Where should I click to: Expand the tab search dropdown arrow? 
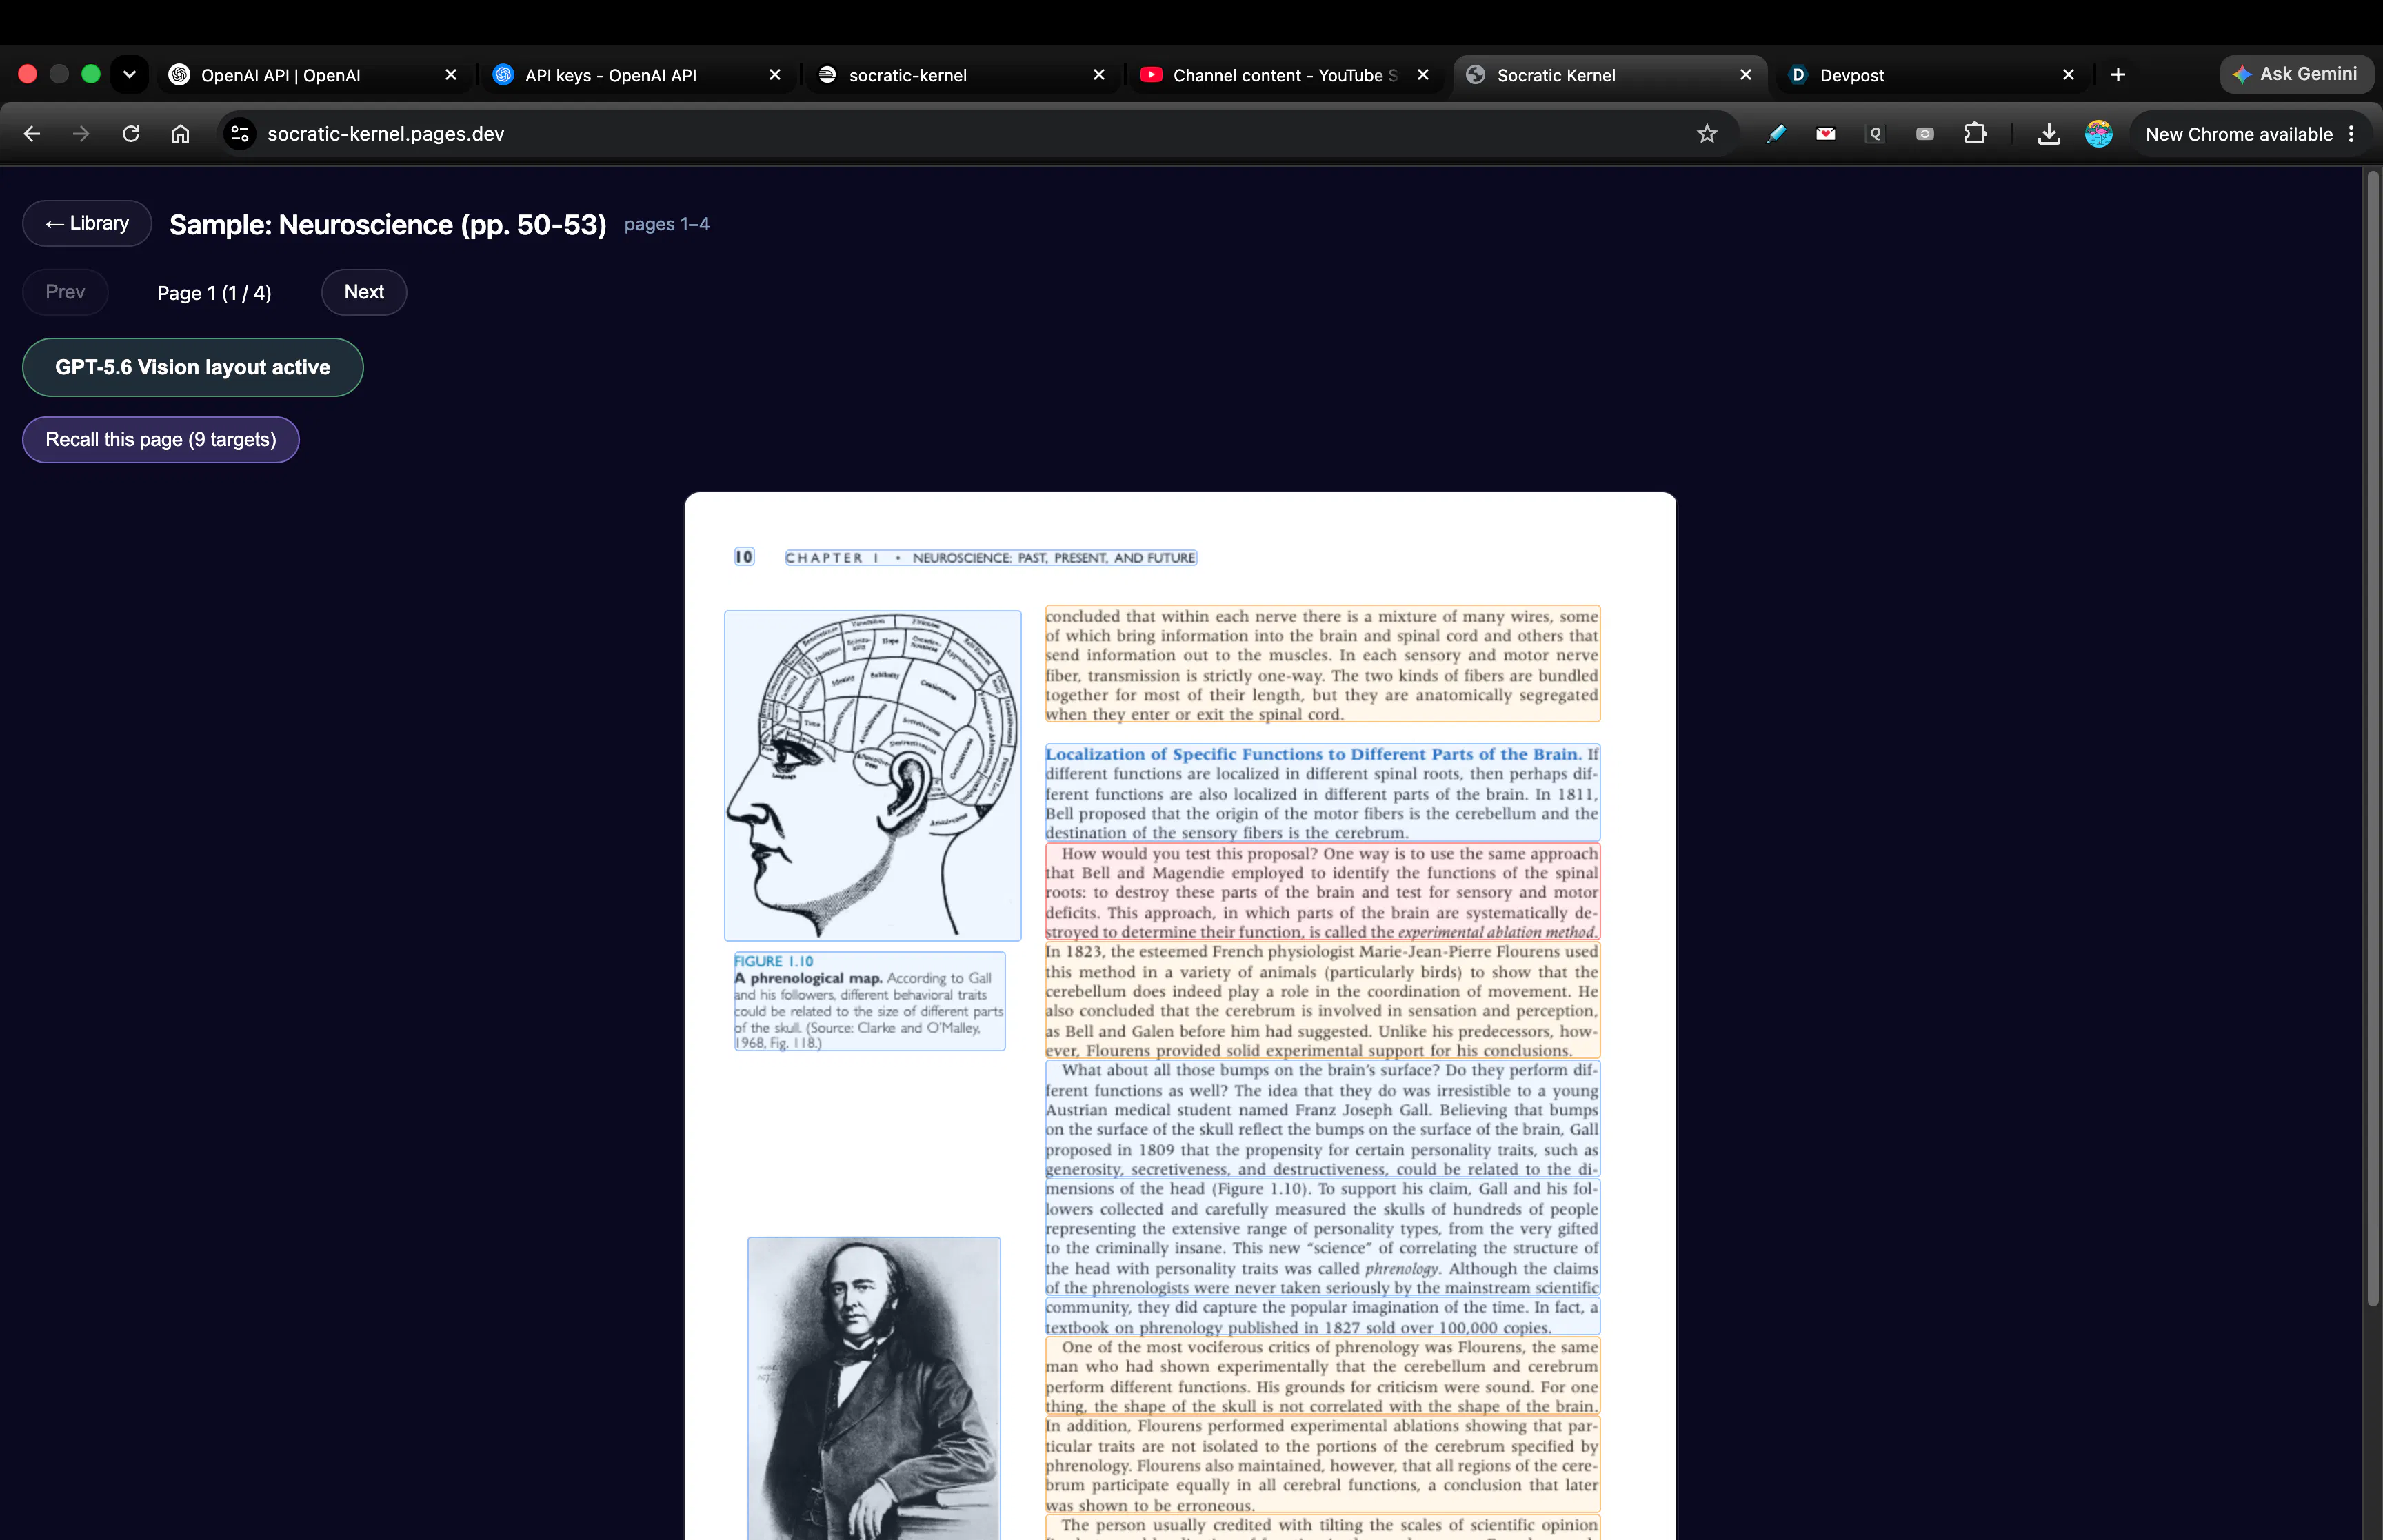[129, 74]
